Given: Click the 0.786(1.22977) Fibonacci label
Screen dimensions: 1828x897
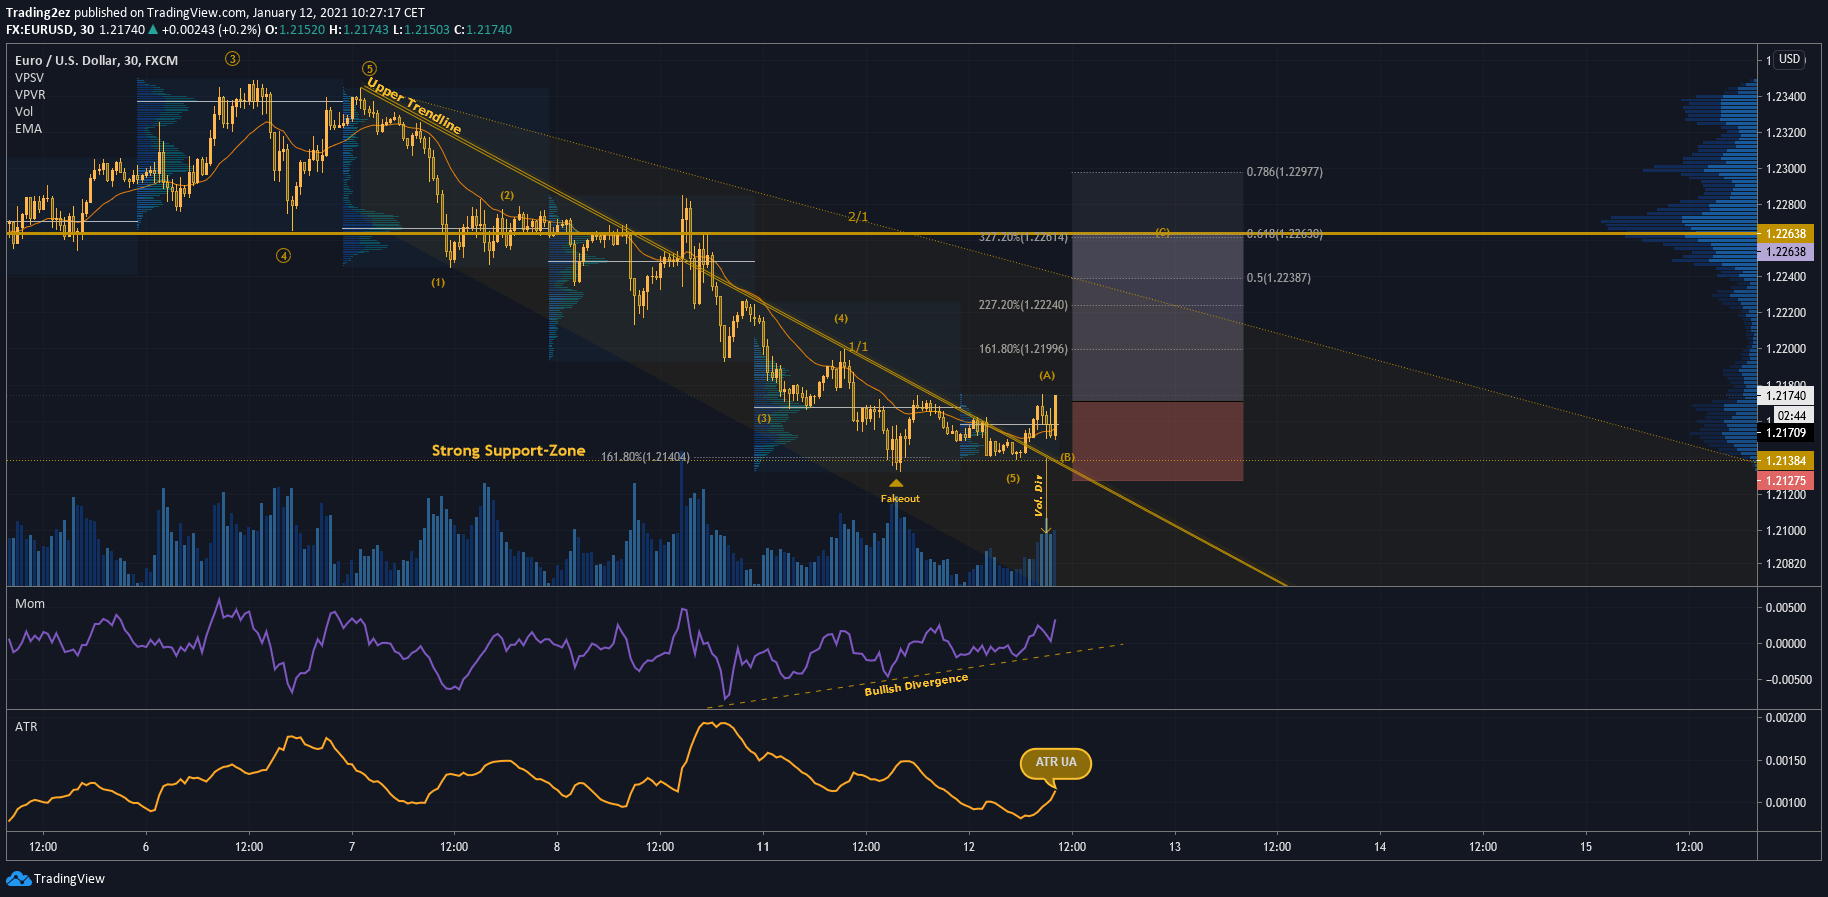Looking at the screenshot, I should click(1285, 172).
